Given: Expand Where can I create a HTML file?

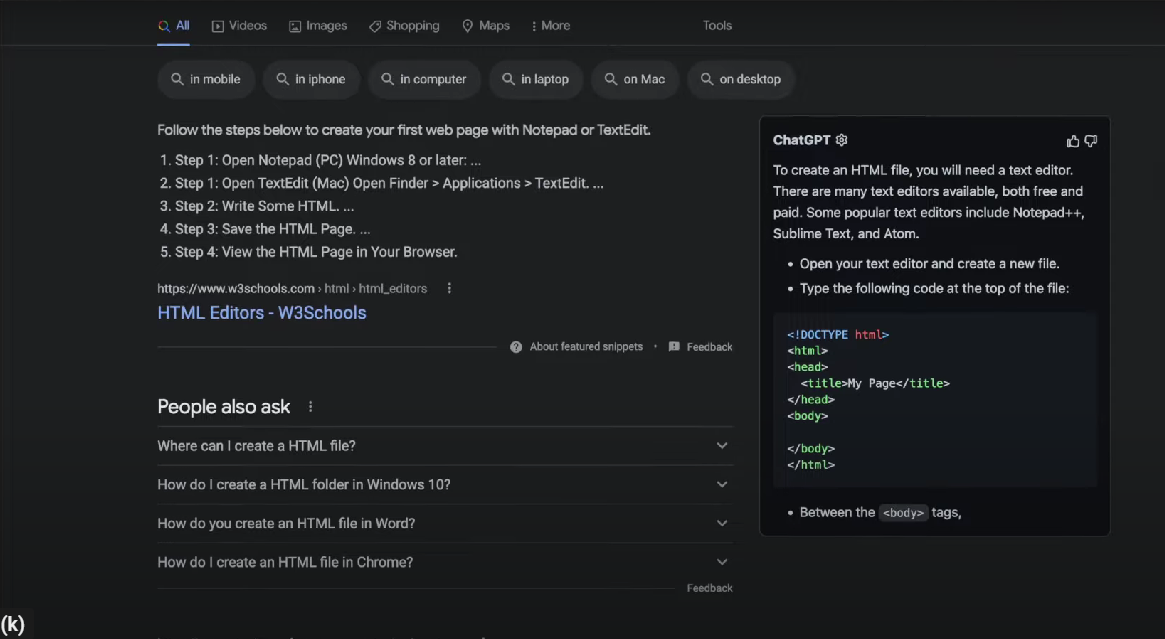Looking at the screenshot, I should [x=444, y=446].
